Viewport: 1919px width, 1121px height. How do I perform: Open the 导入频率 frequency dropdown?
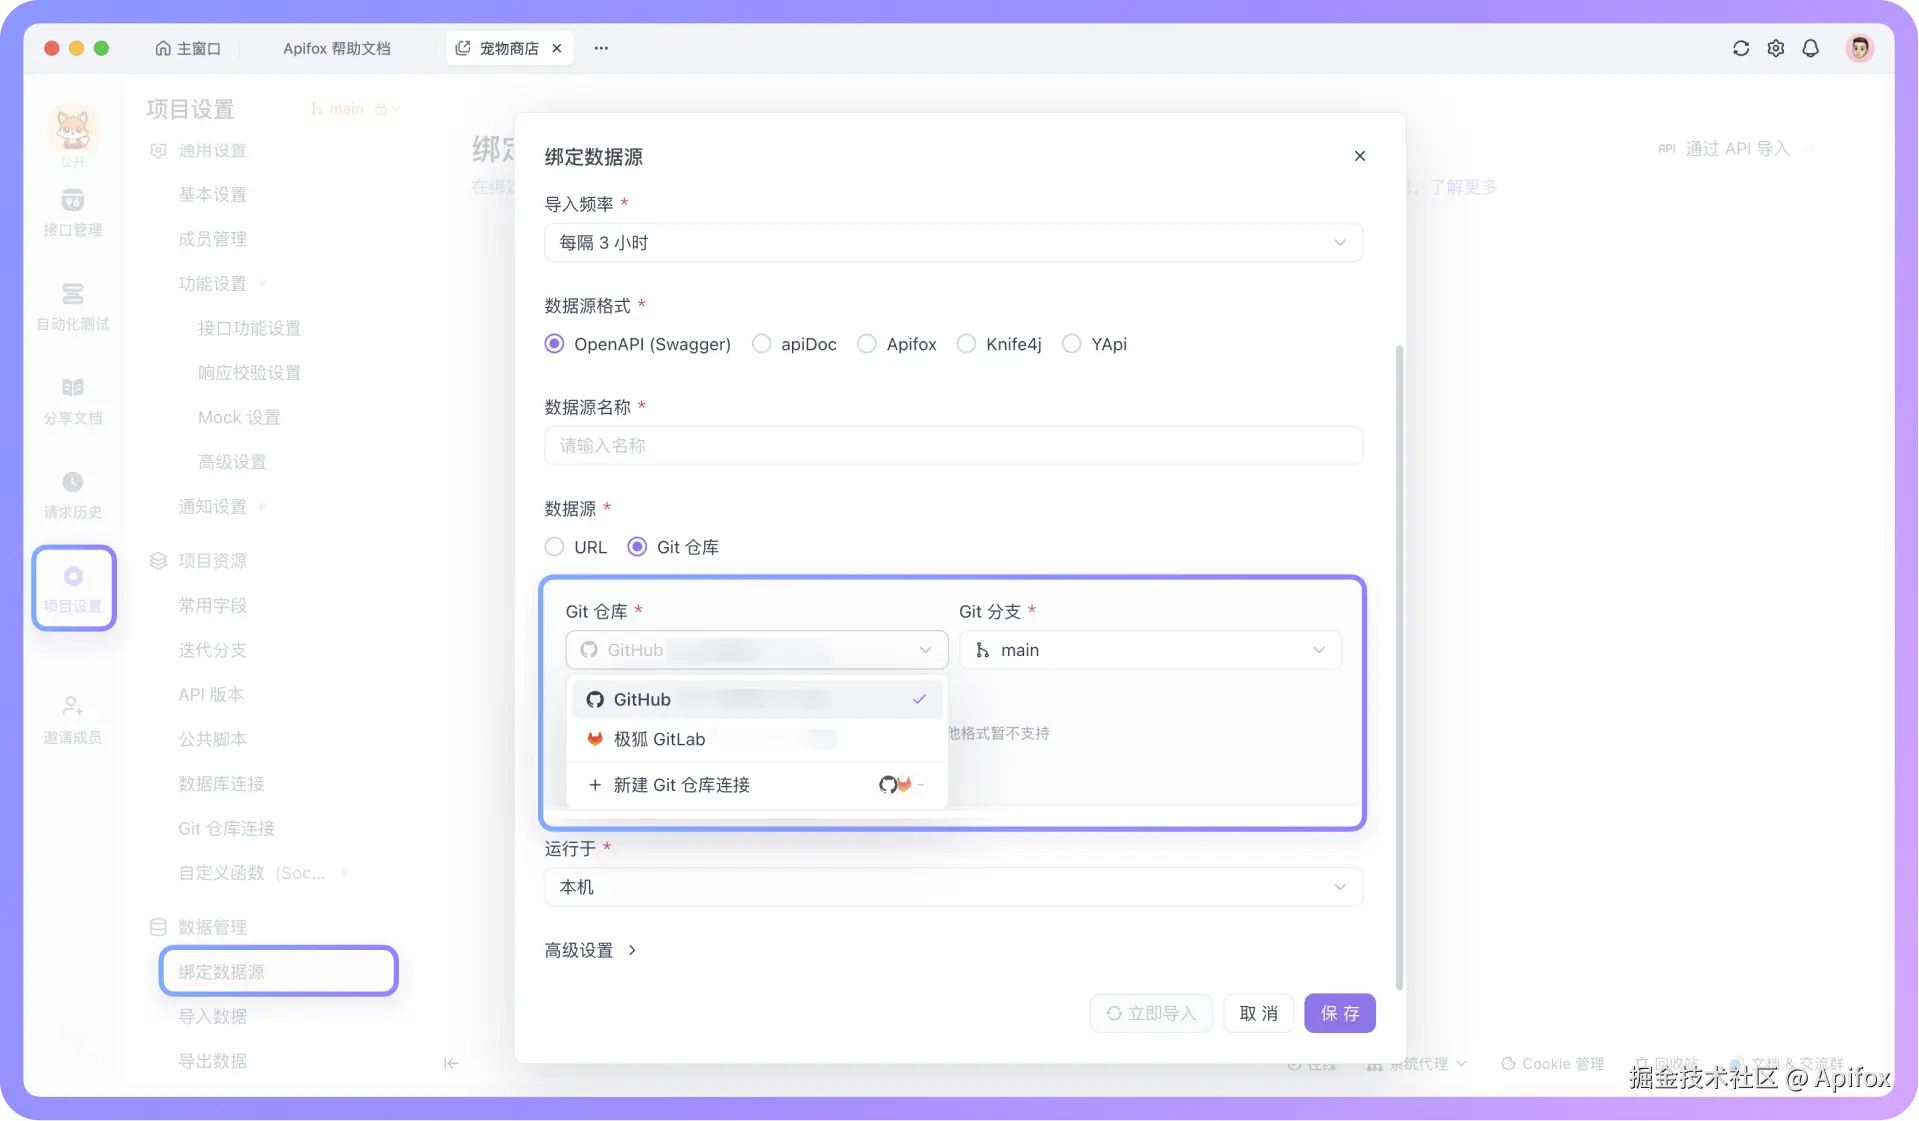click(952, 242)
